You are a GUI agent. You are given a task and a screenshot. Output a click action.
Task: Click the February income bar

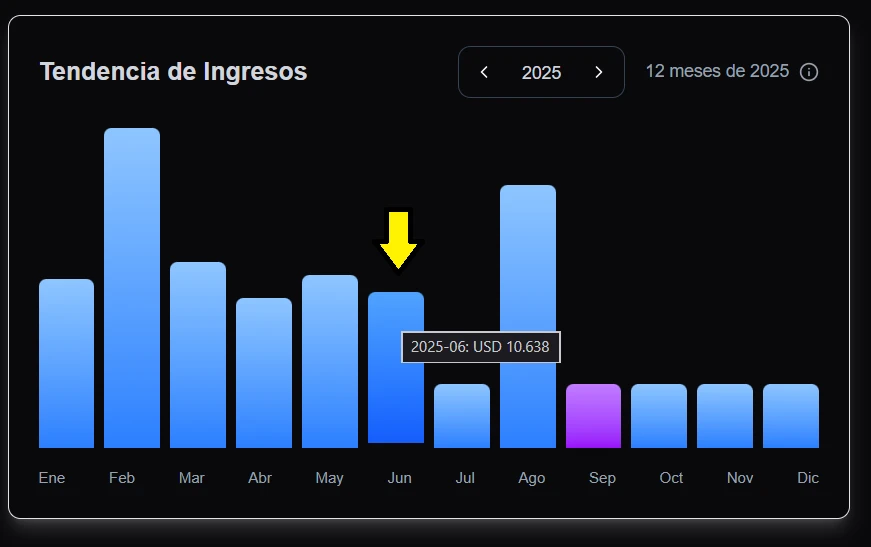[132, 288]
